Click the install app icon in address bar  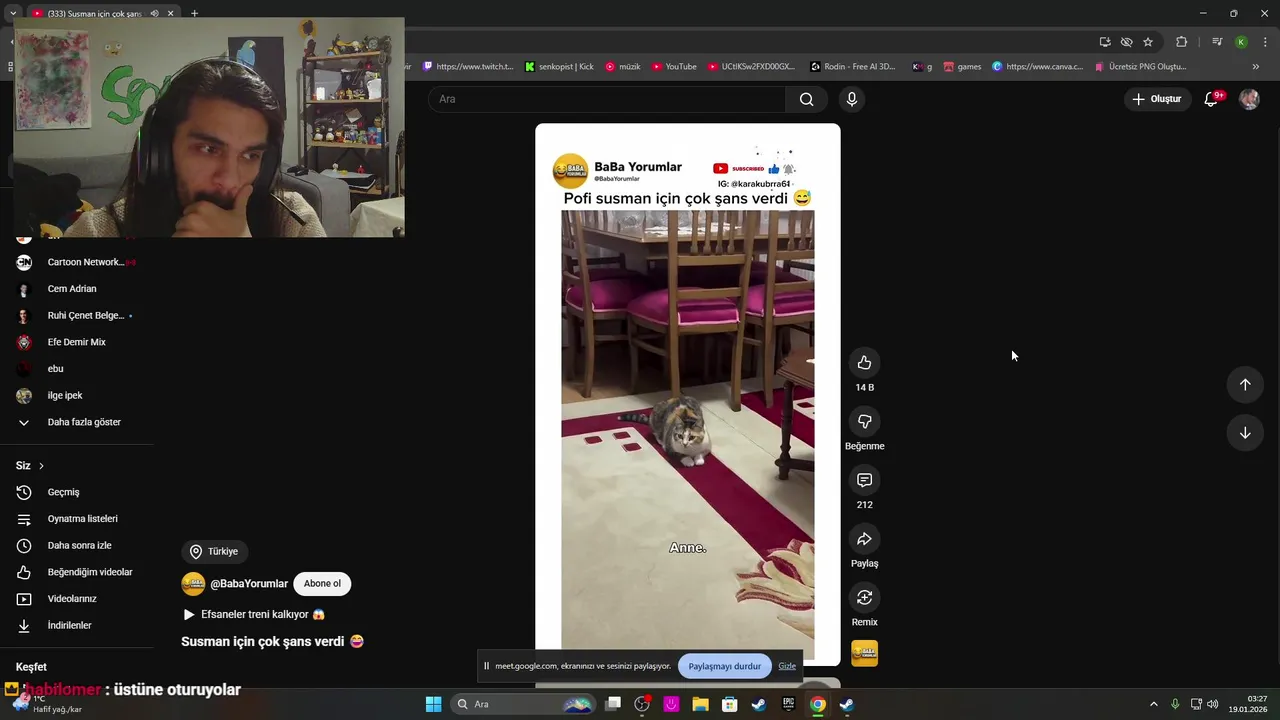tap(1105, 42)
